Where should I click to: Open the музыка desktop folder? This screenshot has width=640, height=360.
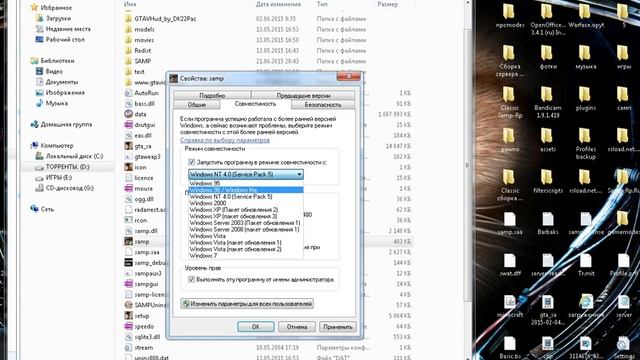click(x=586, y=56)
